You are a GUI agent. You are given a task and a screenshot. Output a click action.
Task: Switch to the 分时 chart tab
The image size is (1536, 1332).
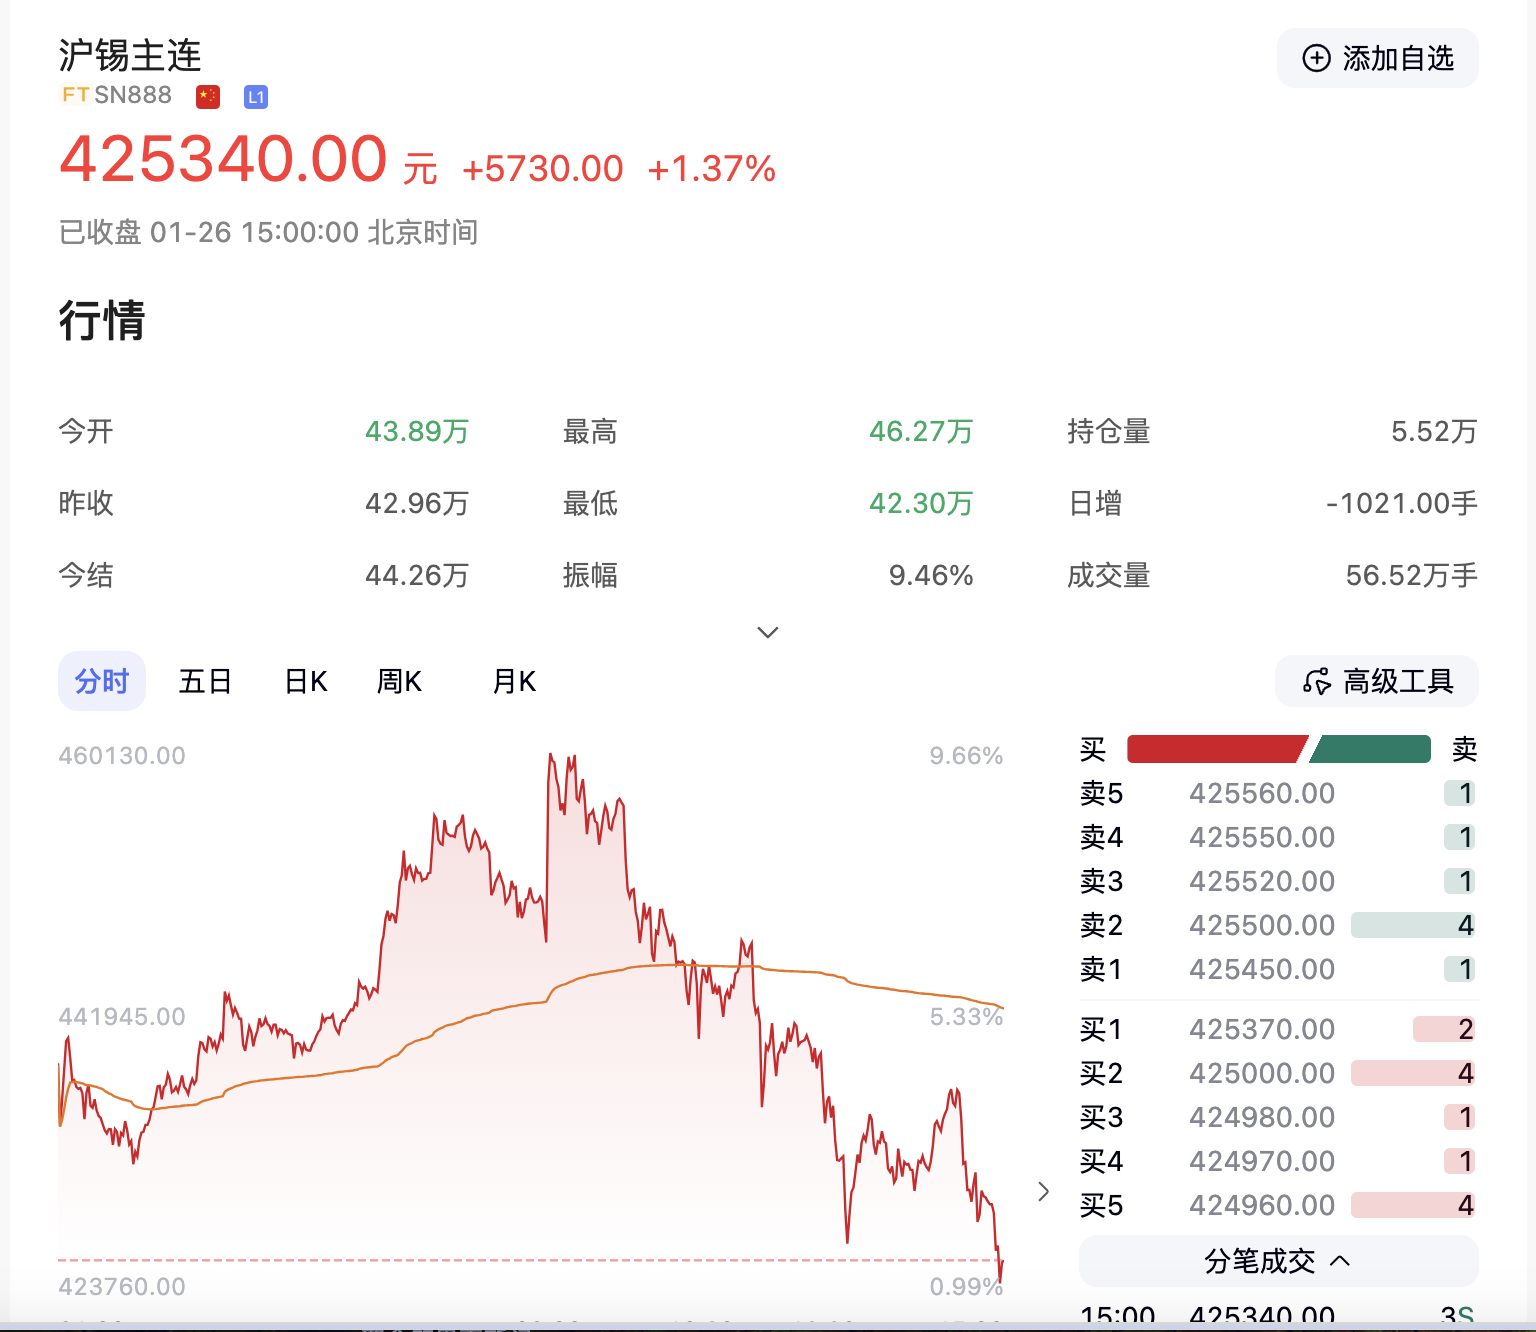[102, 682]
